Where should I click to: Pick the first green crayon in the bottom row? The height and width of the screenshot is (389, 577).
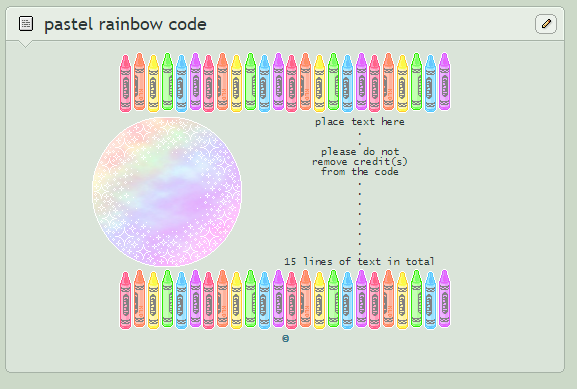coord(167,299)
